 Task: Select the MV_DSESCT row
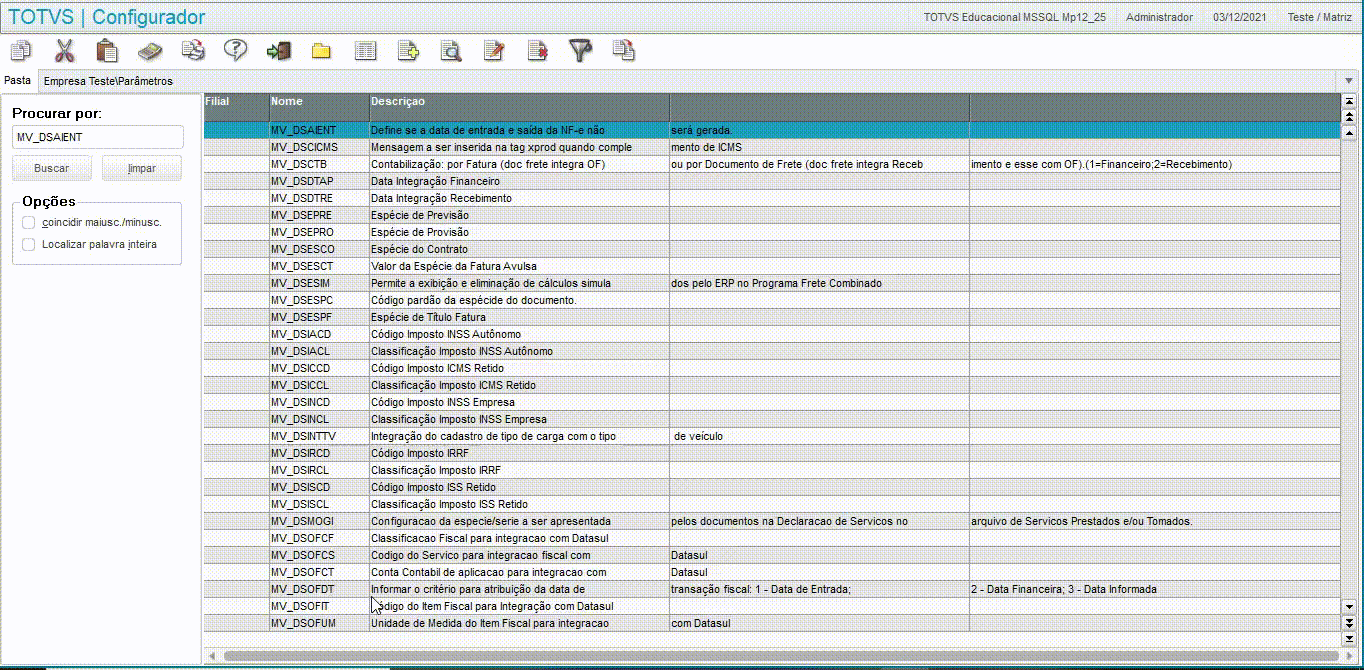772,266
